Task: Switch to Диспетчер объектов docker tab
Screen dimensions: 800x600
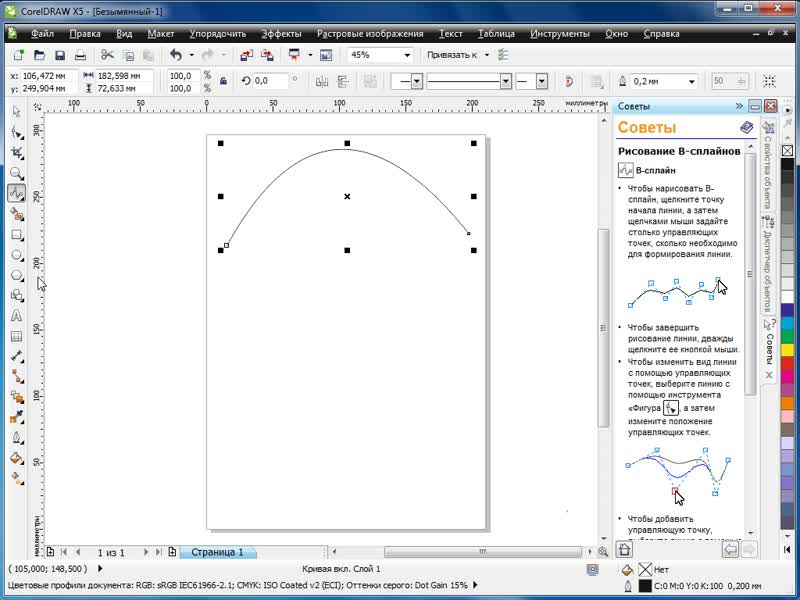Action: pyautogui.click(x=767, y=264)
